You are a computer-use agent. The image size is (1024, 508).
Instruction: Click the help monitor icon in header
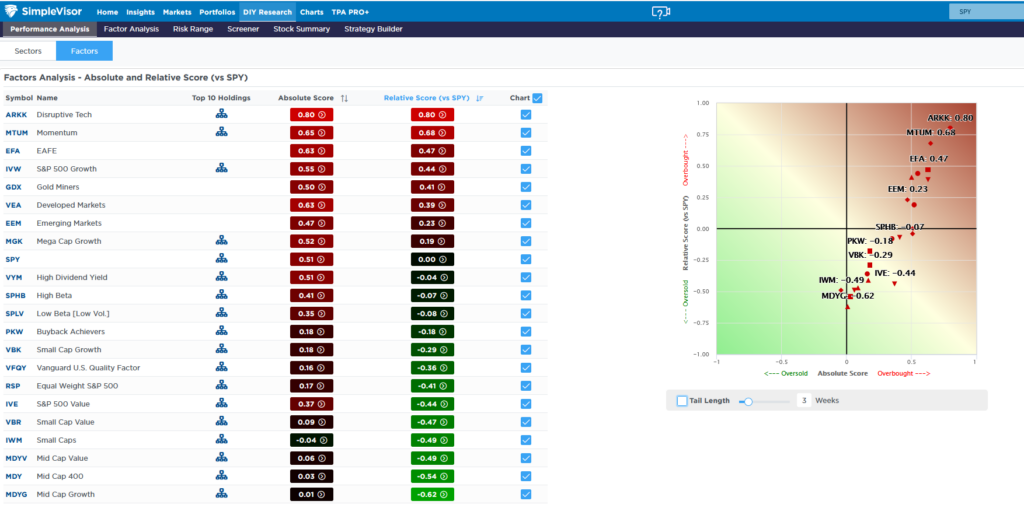[x=660, y=12]
